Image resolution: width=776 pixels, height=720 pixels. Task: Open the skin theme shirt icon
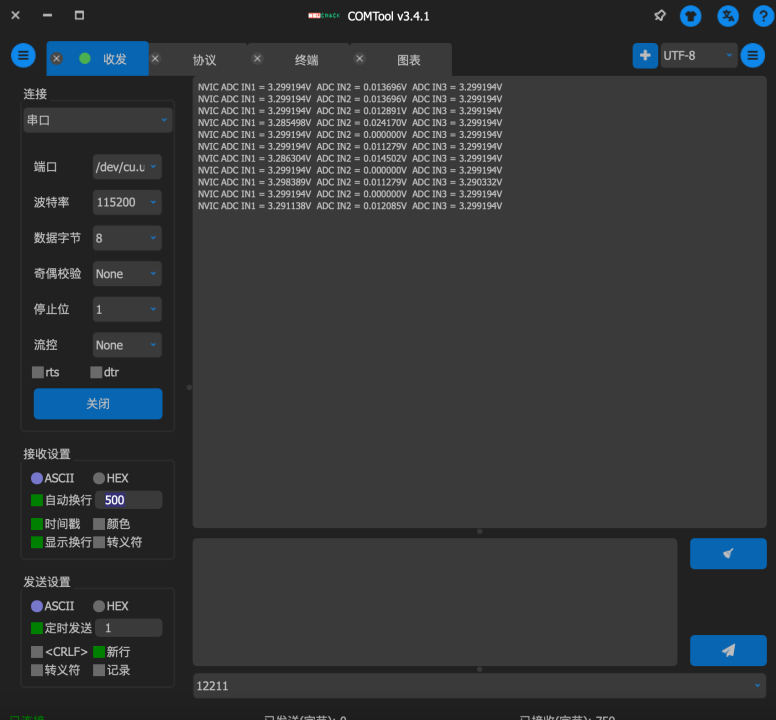tap(691, 16)
